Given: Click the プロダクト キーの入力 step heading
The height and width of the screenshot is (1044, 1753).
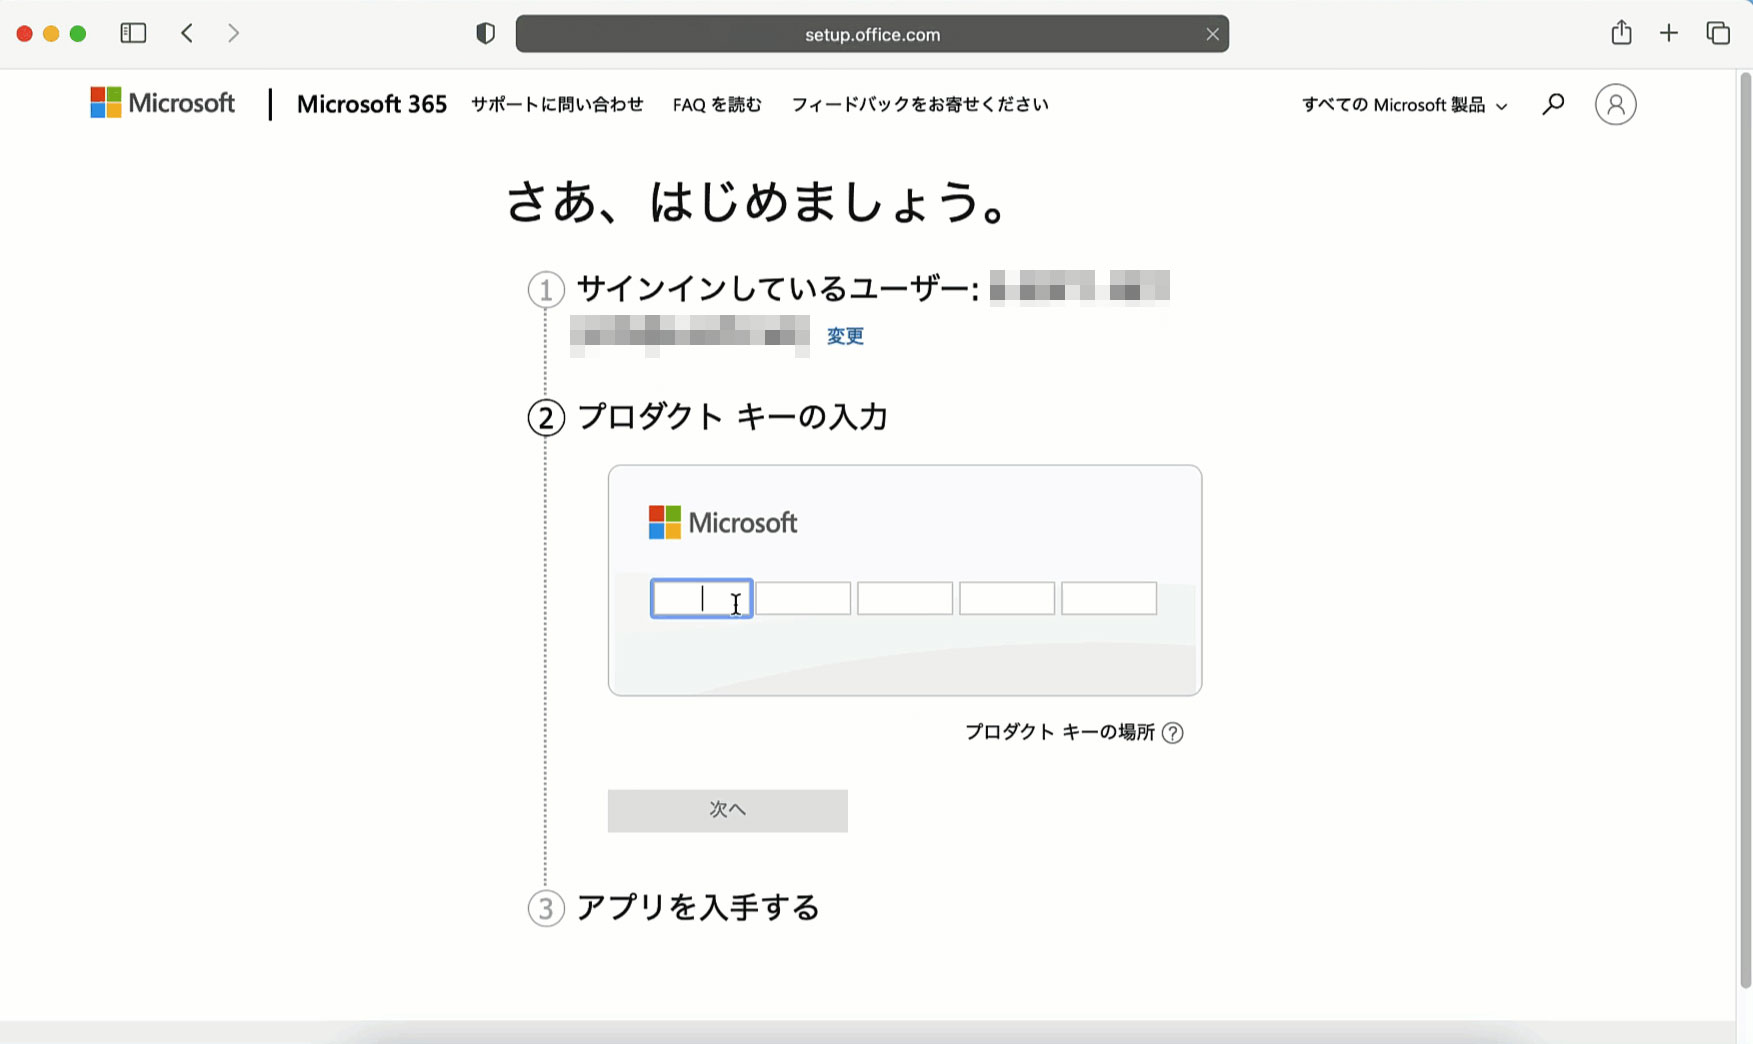Looking at the screenshot, I should [x=732, y=416].
